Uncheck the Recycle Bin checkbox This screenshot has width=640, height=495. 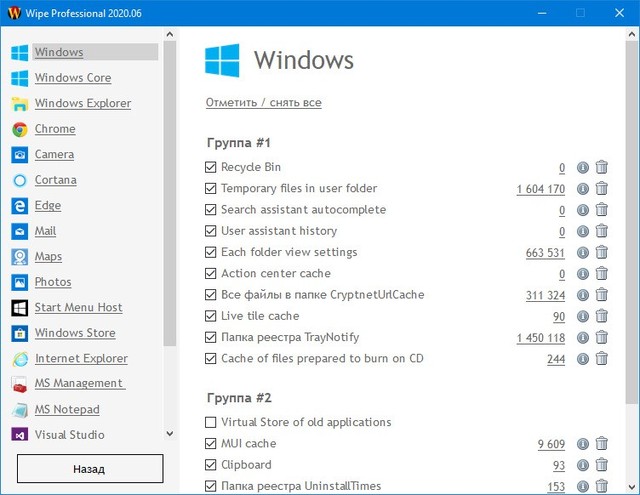pos(210,168)
